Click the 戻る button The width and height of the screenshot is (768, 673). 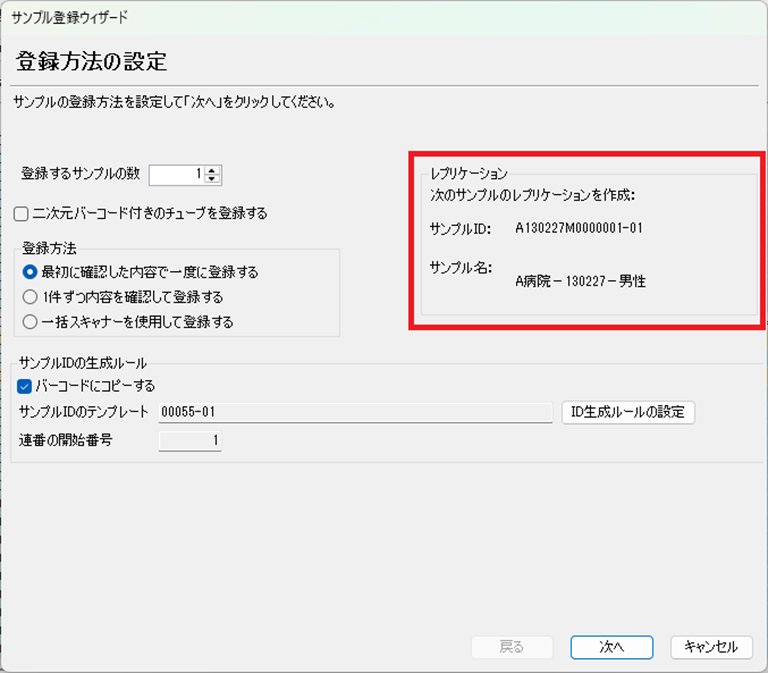511,647
